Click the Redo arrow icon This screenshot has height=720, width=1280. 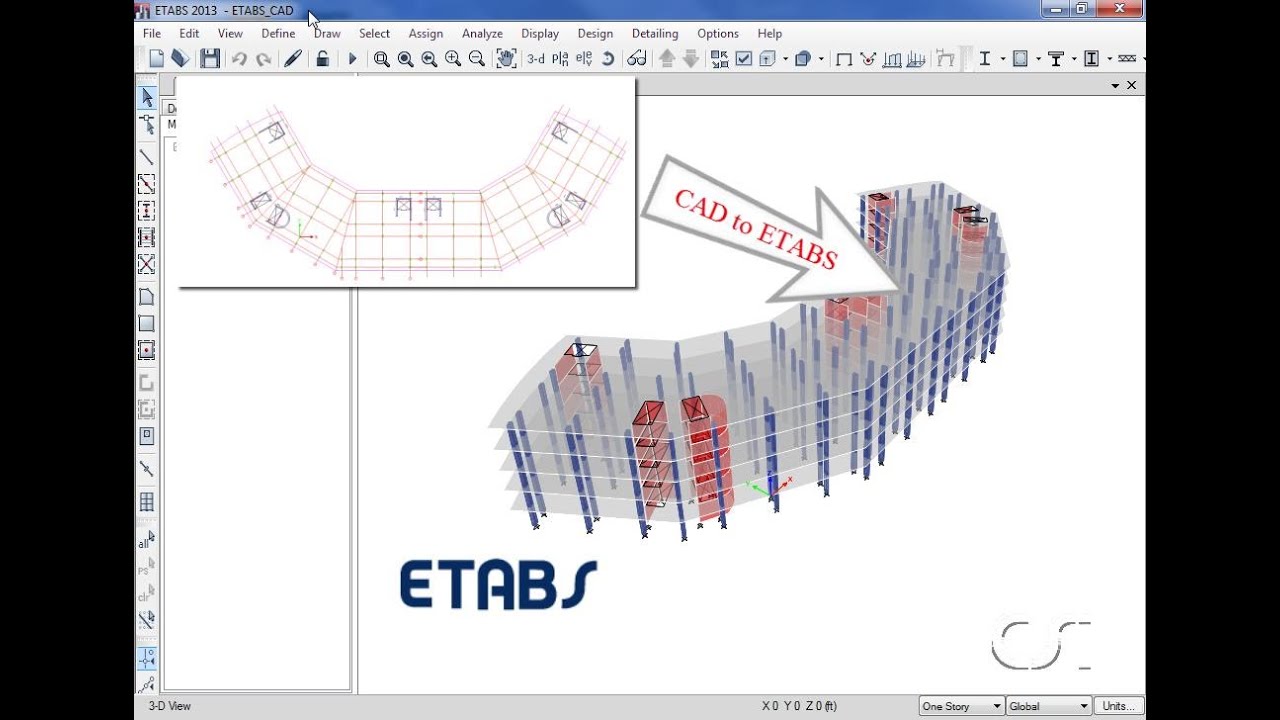[263, 59]
